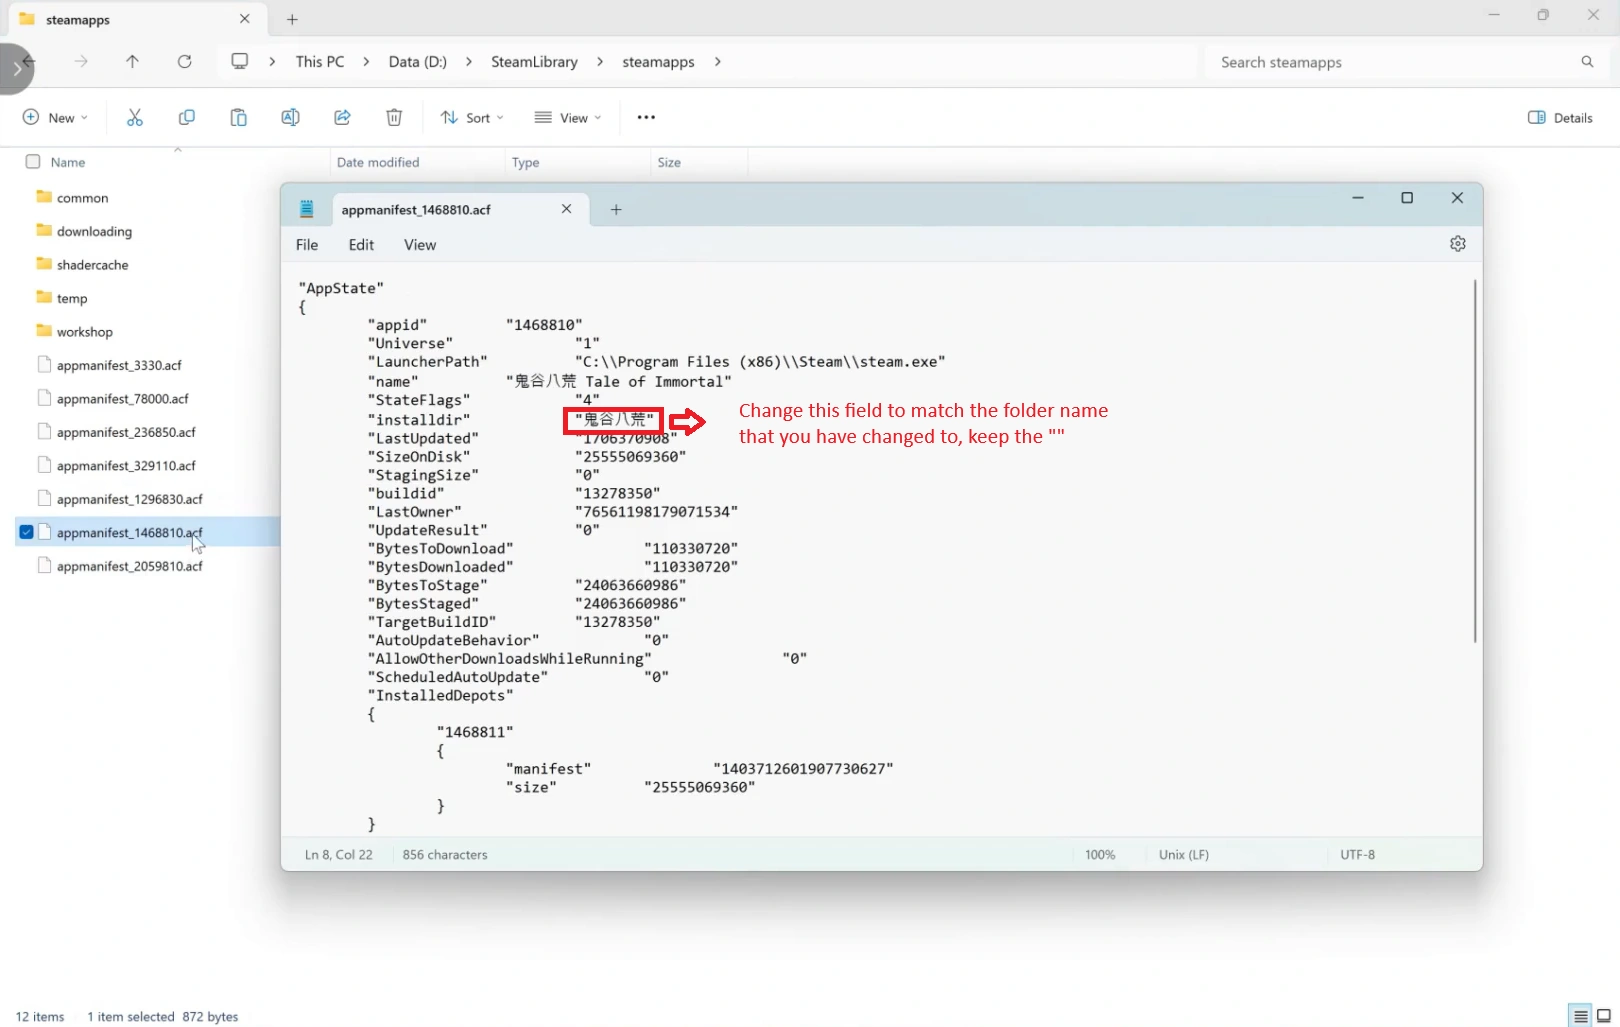
Task: Select the appmanifest_2059810.acf file
Action: [129, 566]
